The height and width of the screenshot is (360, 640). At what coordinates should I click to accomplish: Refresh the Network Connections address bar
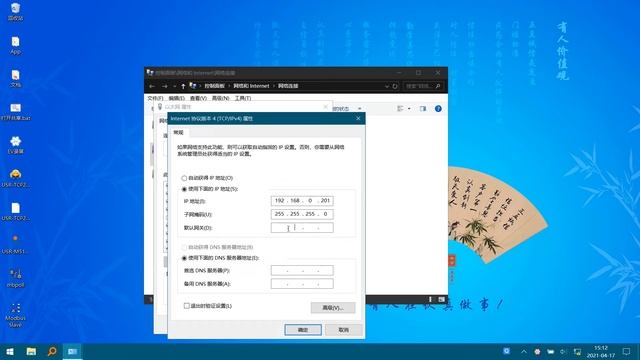395,86
